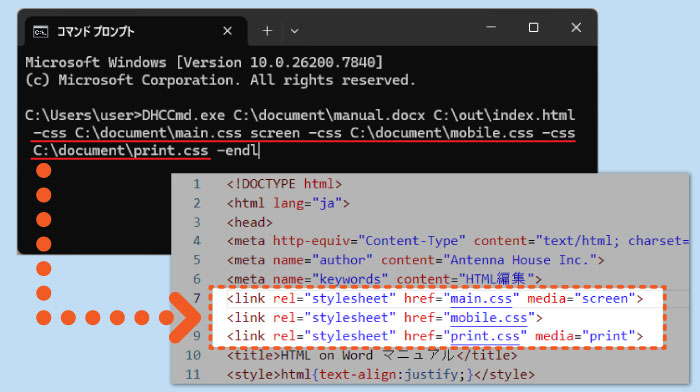Open the mobile.css link in code
700x392 pixels.
click(x=489, y=317)
